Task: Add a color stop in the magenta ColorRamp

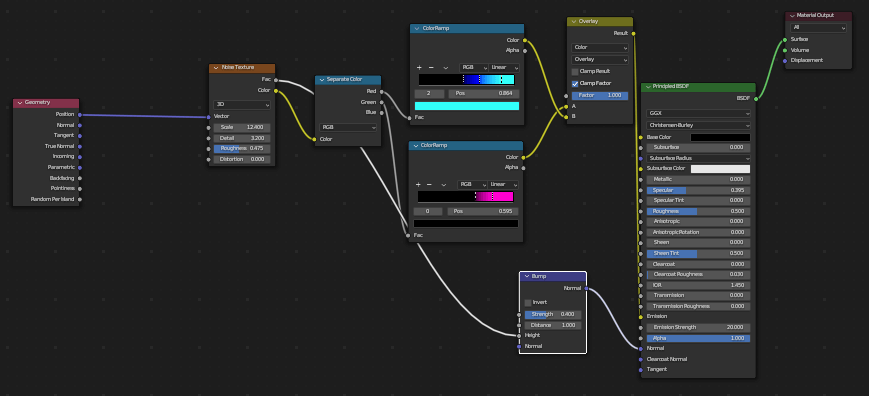Action: coord(418,184)
